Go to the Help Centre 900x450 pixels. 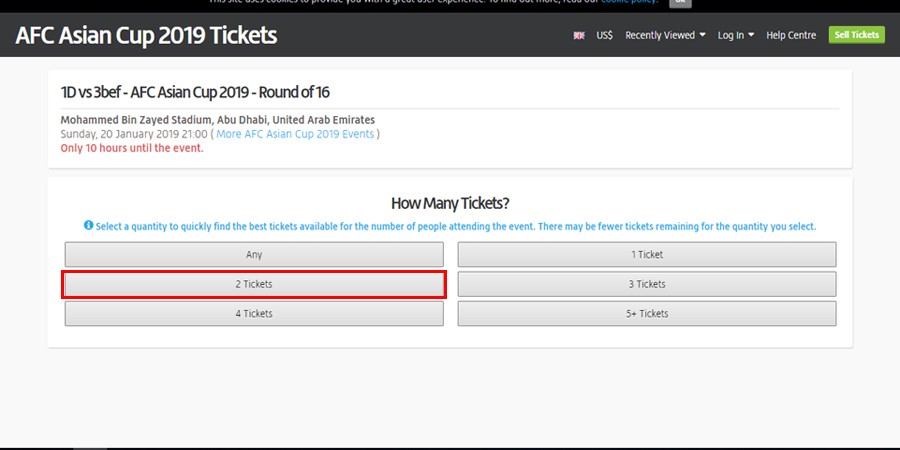click(x=791, y=35)
